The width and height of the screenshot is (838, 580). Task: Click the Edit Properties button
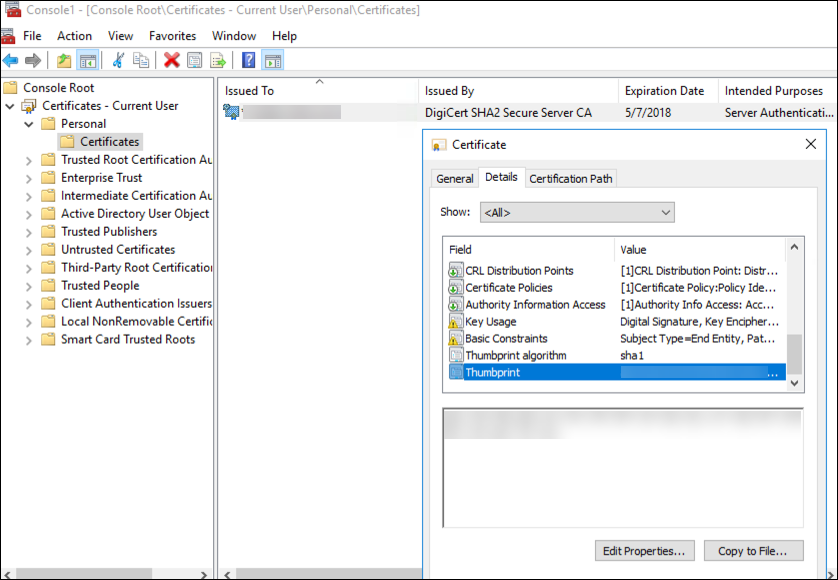click(644, 551)
